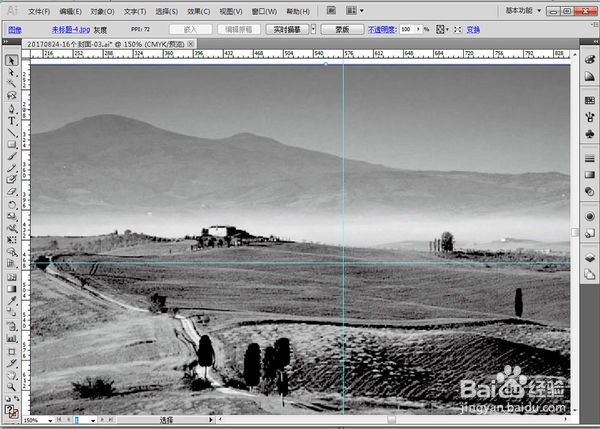The image size is (600, 429).
Task: Select the Slice tool
Action: [11, 363]
